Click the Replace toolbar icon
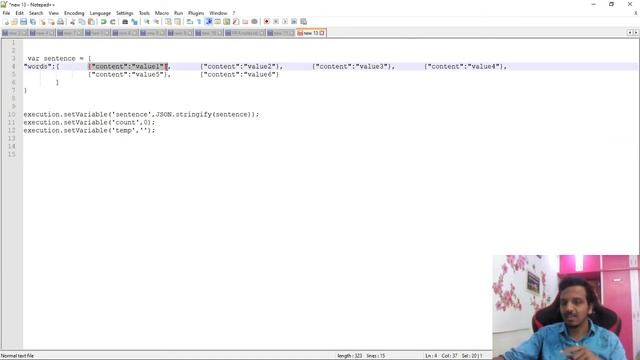This screenshot has height=360, width=640. (x=134, y=22)
